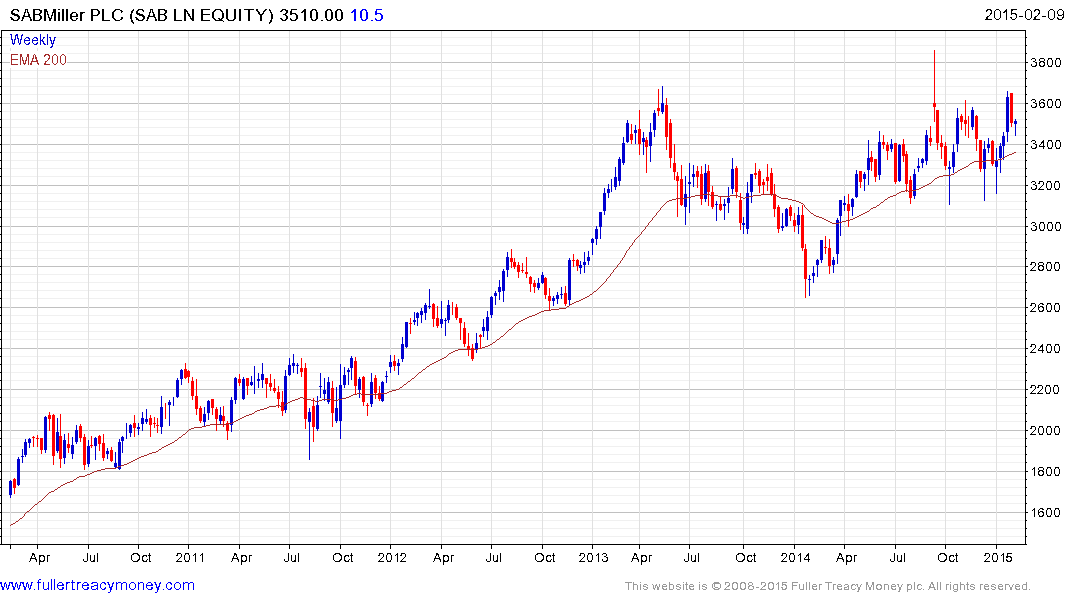
Task: Click the 2600 price axis label
Action: pyautogui.click(x=1046, y=308)
